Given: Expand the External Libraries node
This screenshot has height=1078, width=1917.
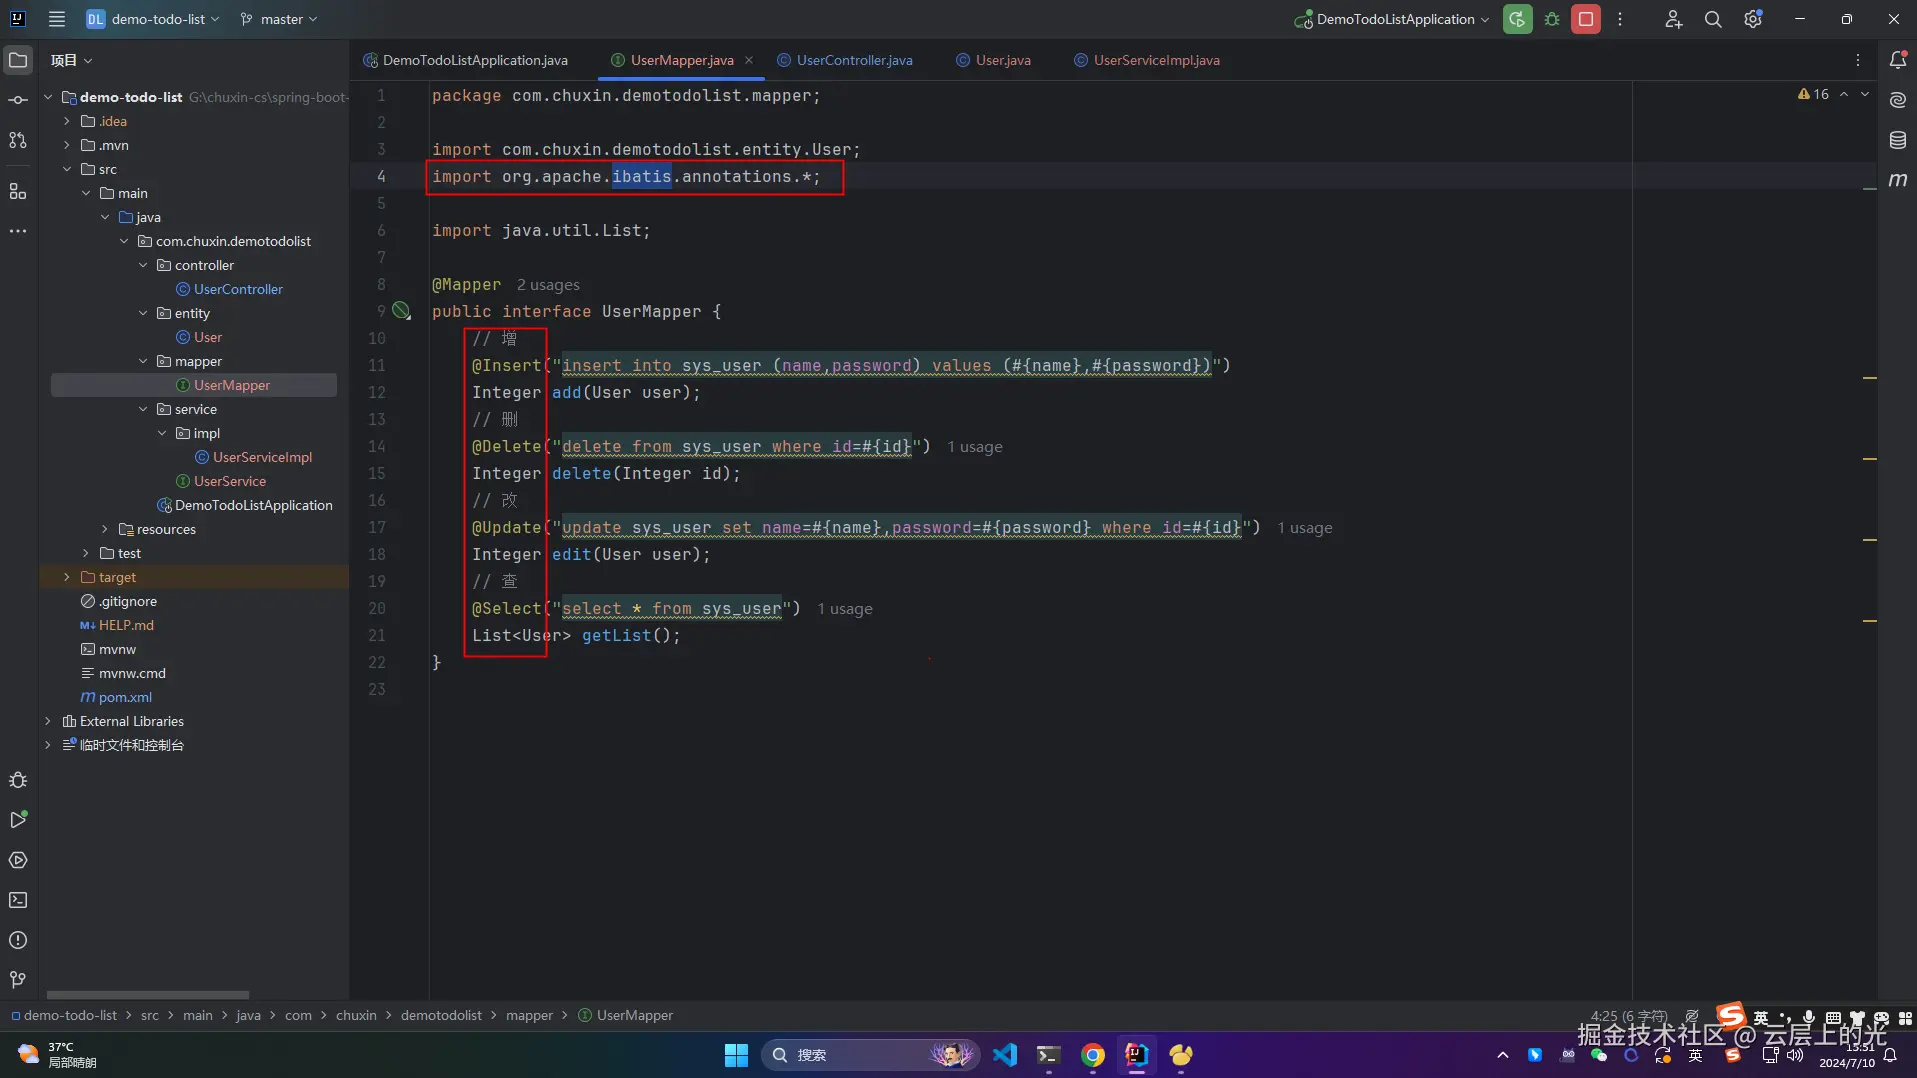Looking at the screenshot, I should point(48,721).
